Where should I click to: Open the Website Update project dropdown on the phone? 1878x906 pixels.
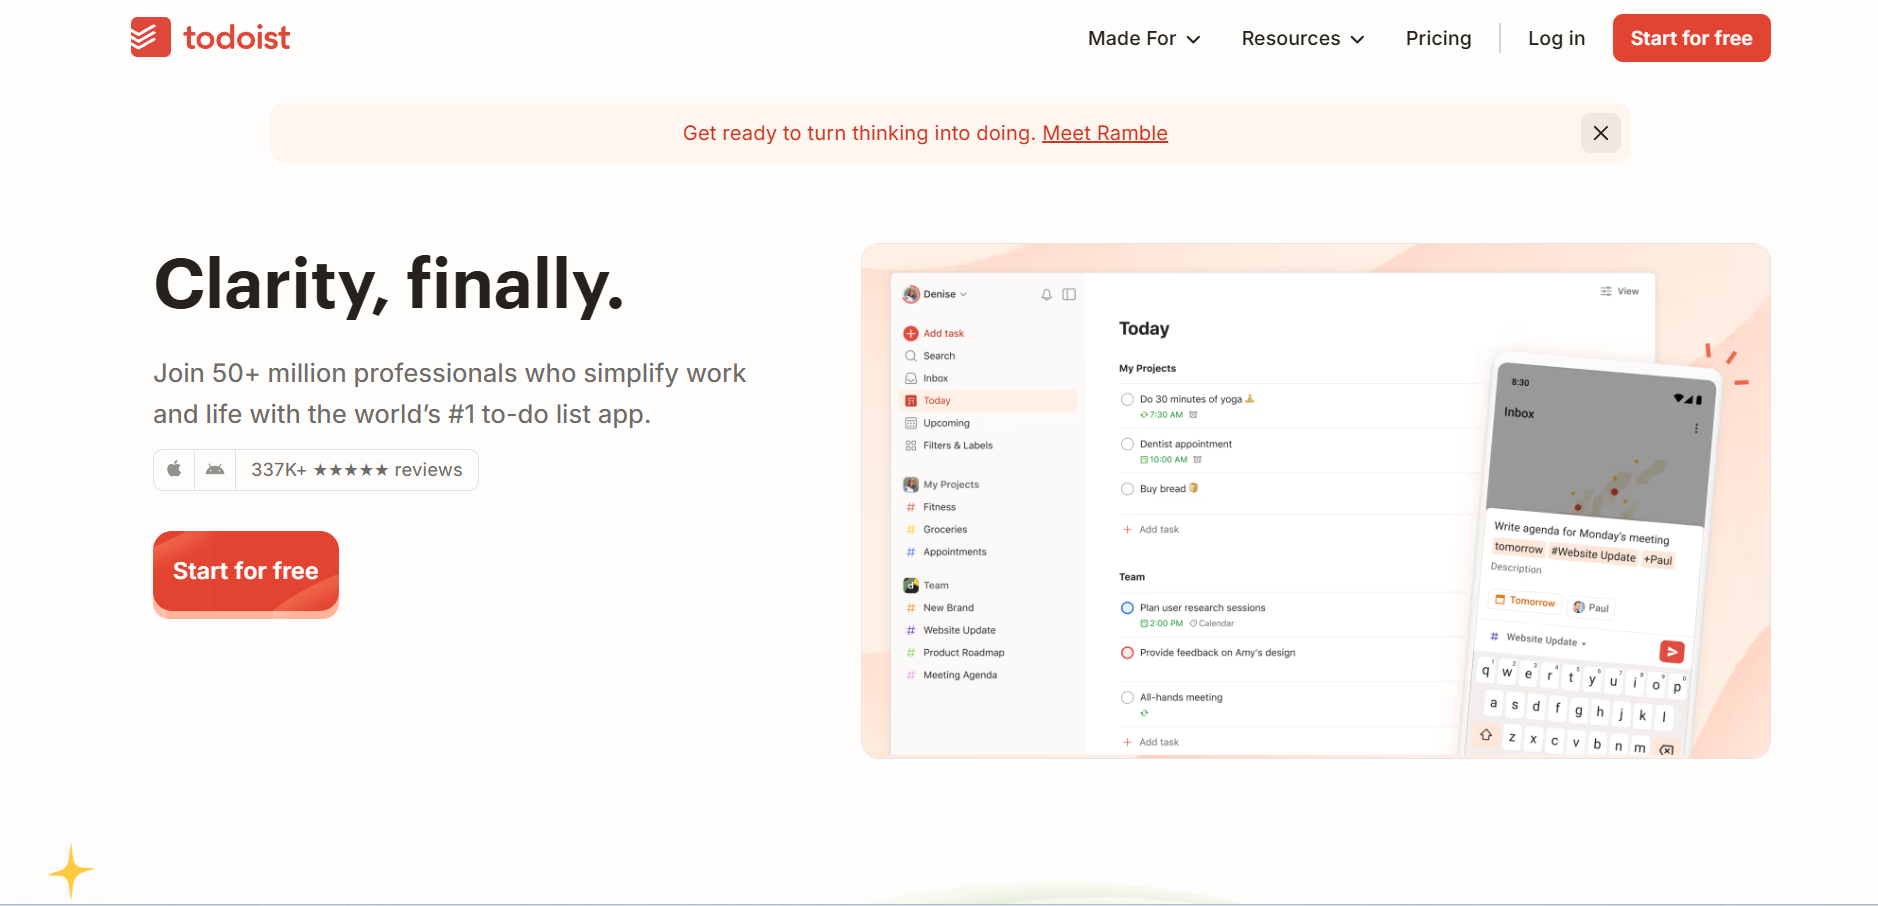(1539, 638)
